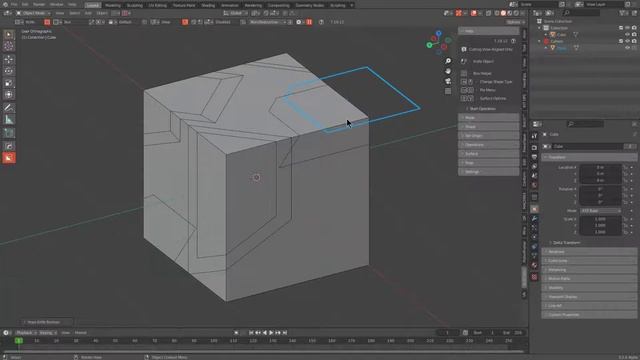Open the XYZ Euler rotation mode dropdown
This screenshot has height=360, width=640.
[x=600, y=211]
